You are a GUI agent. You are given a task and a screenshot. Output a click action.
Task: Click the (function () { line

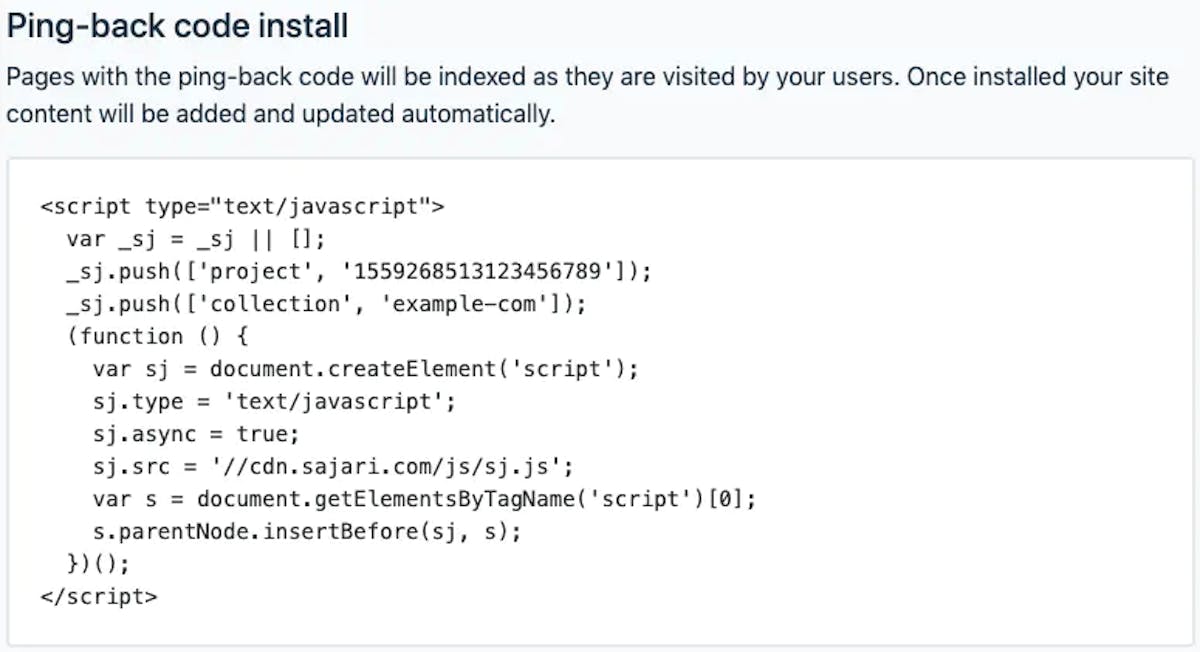[x=157, y=336]
